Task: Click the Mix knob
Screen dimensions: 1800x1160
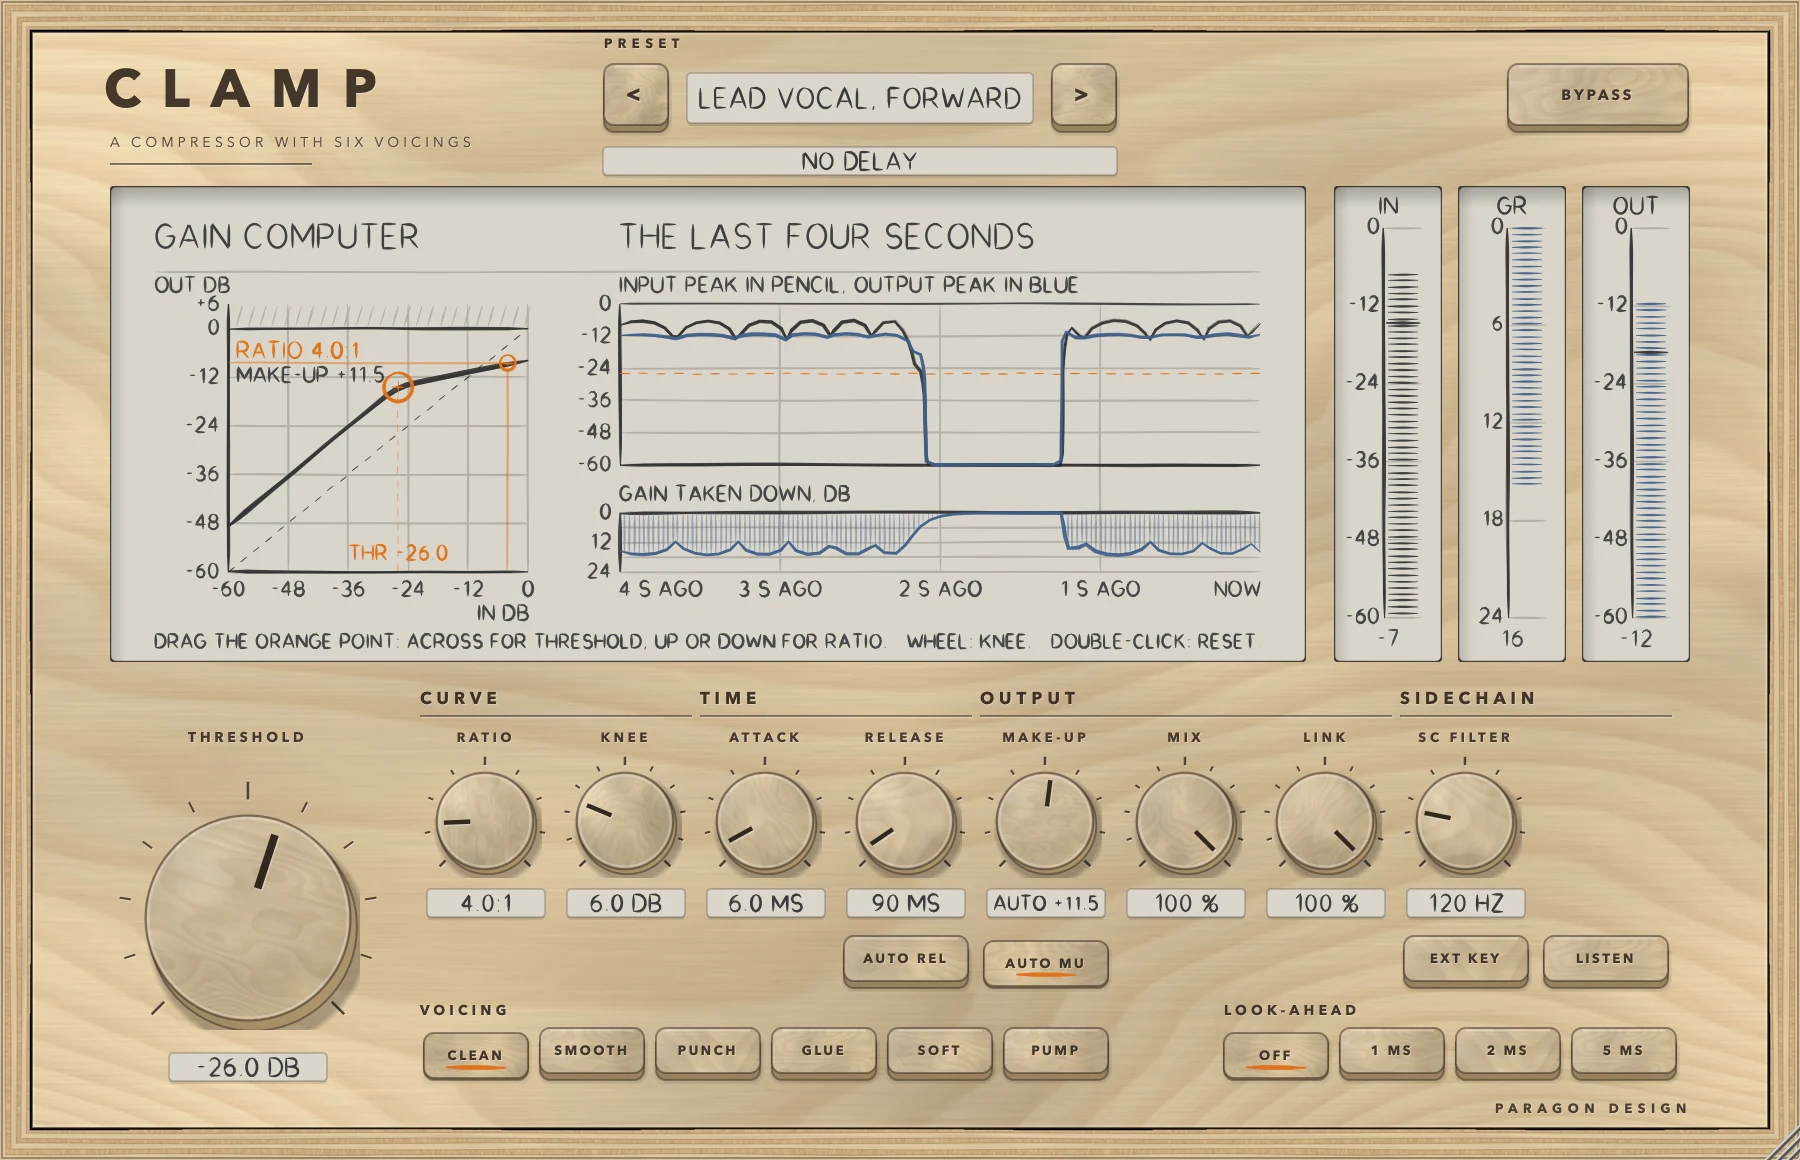Action: (x=1185, y=821)
